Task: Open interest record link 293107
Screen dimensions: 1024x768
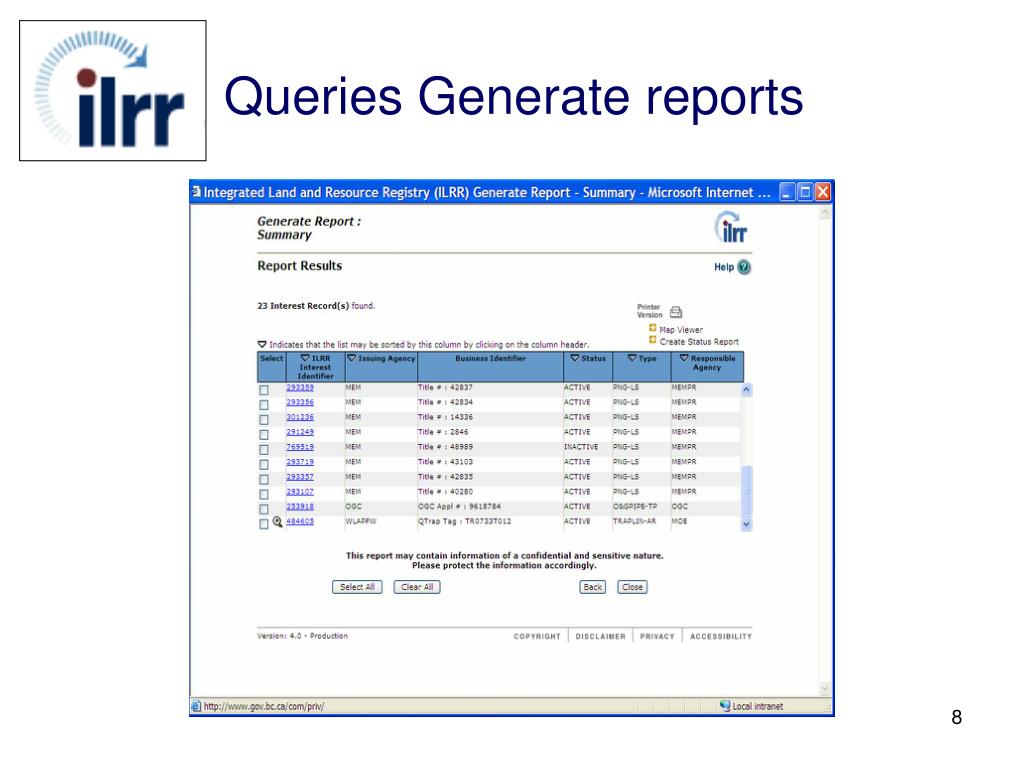Action: [300, 492]
